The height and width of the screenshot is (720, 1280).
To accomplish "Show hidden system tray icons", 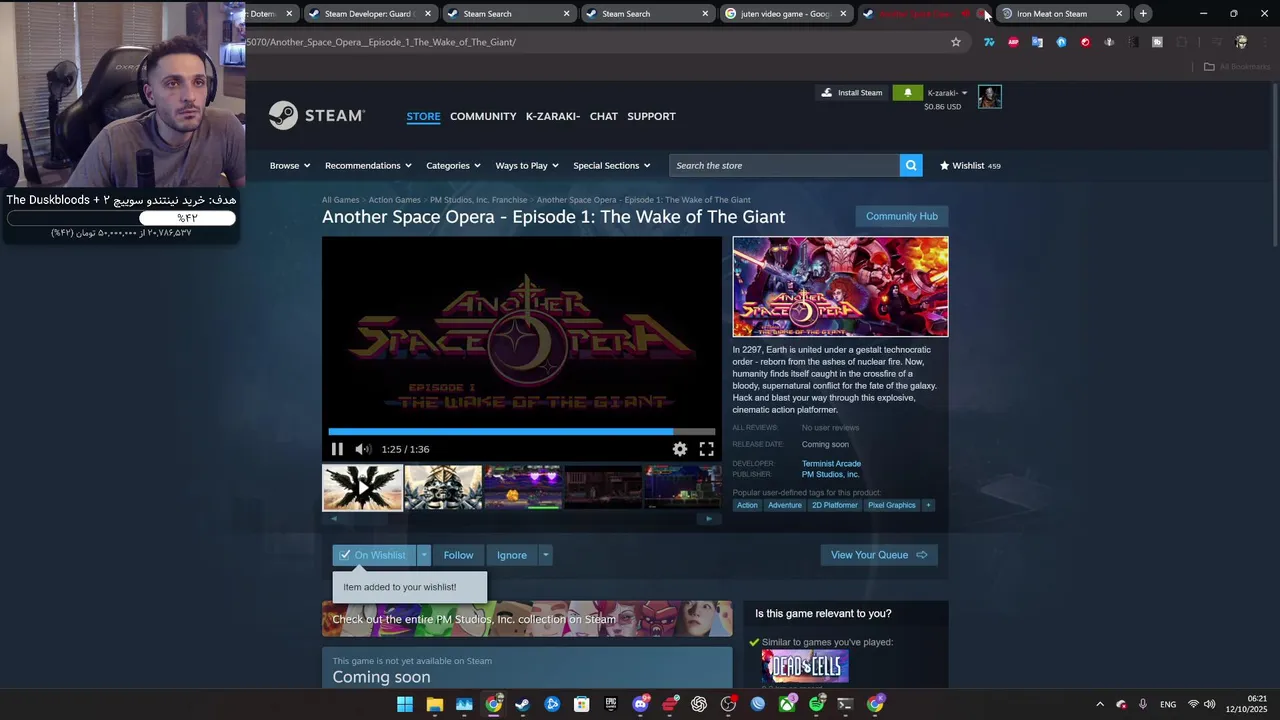I will tap(1100, 704).
